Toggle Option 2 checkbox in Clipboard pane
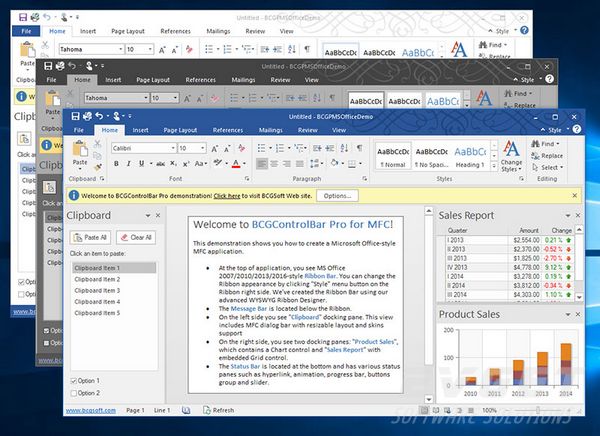The height and width of the screenshot is (436, 600). 73,393
